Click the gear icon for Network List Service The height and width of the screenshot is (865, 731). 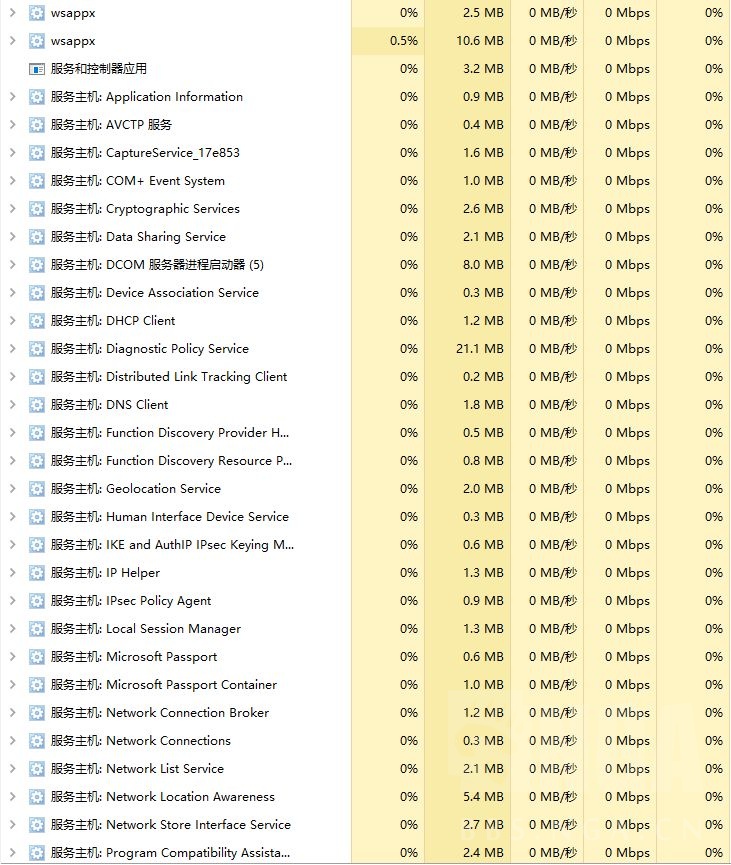37,769
